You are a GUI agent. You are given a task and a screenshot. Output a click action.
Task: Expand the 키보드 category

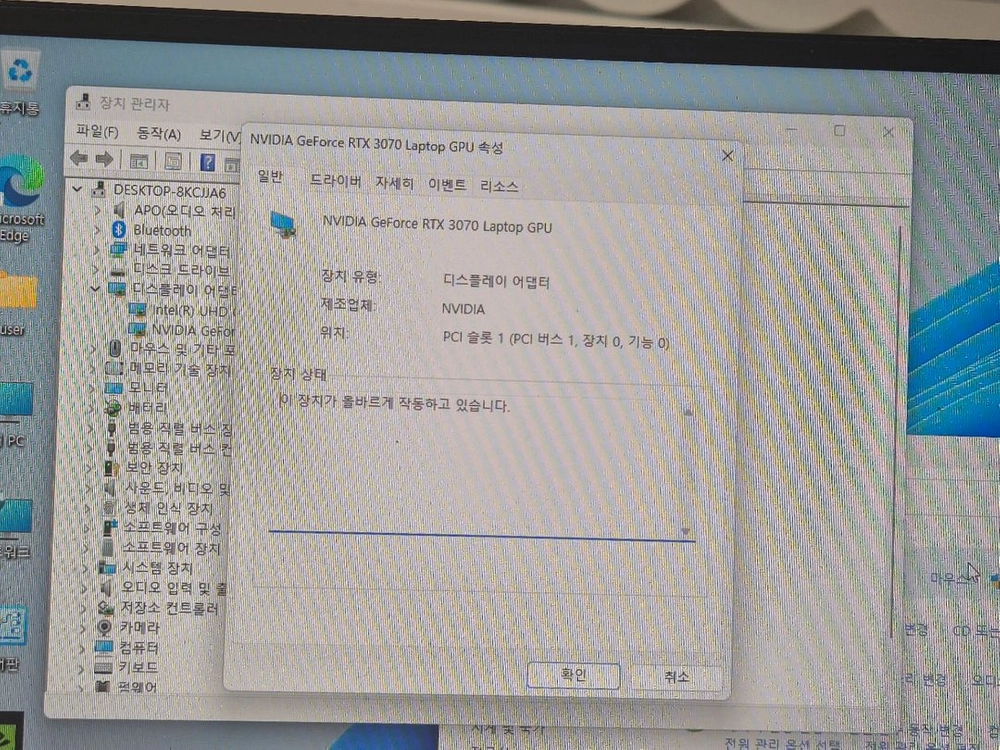tap(81, 668)
